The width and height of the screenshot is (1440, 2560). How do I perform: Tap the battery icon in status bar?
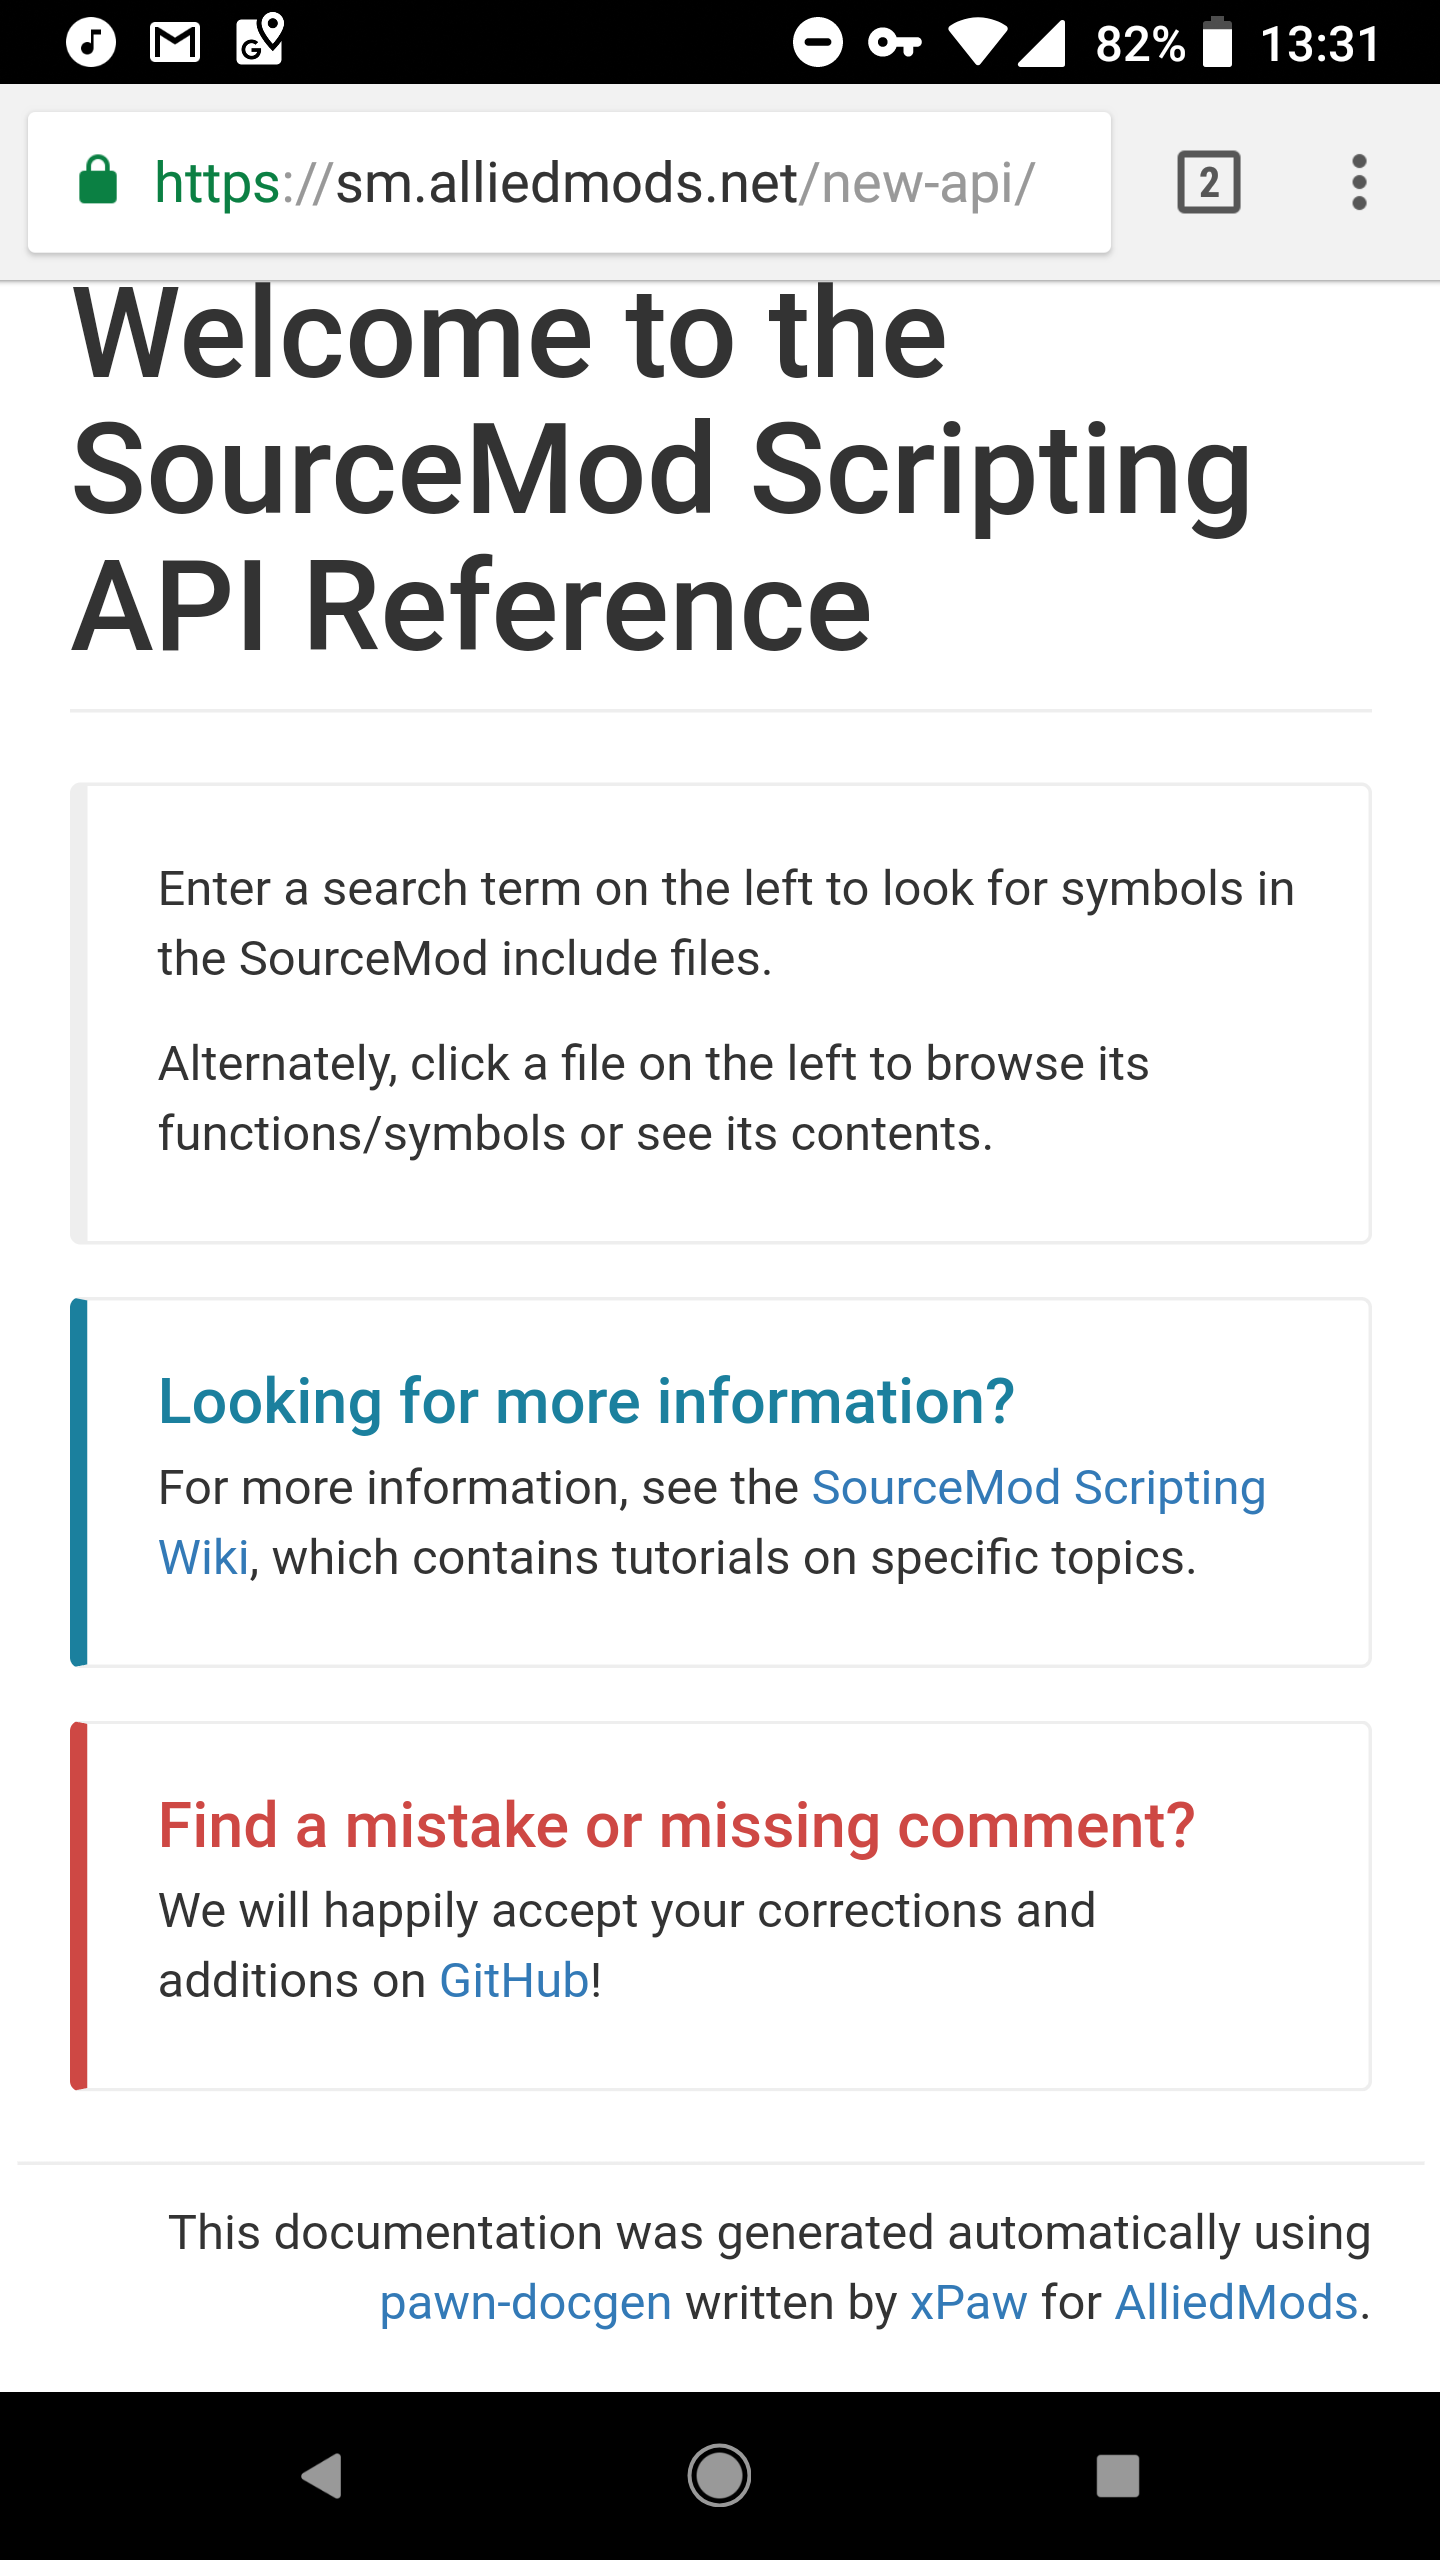(x=1216, y=42)
